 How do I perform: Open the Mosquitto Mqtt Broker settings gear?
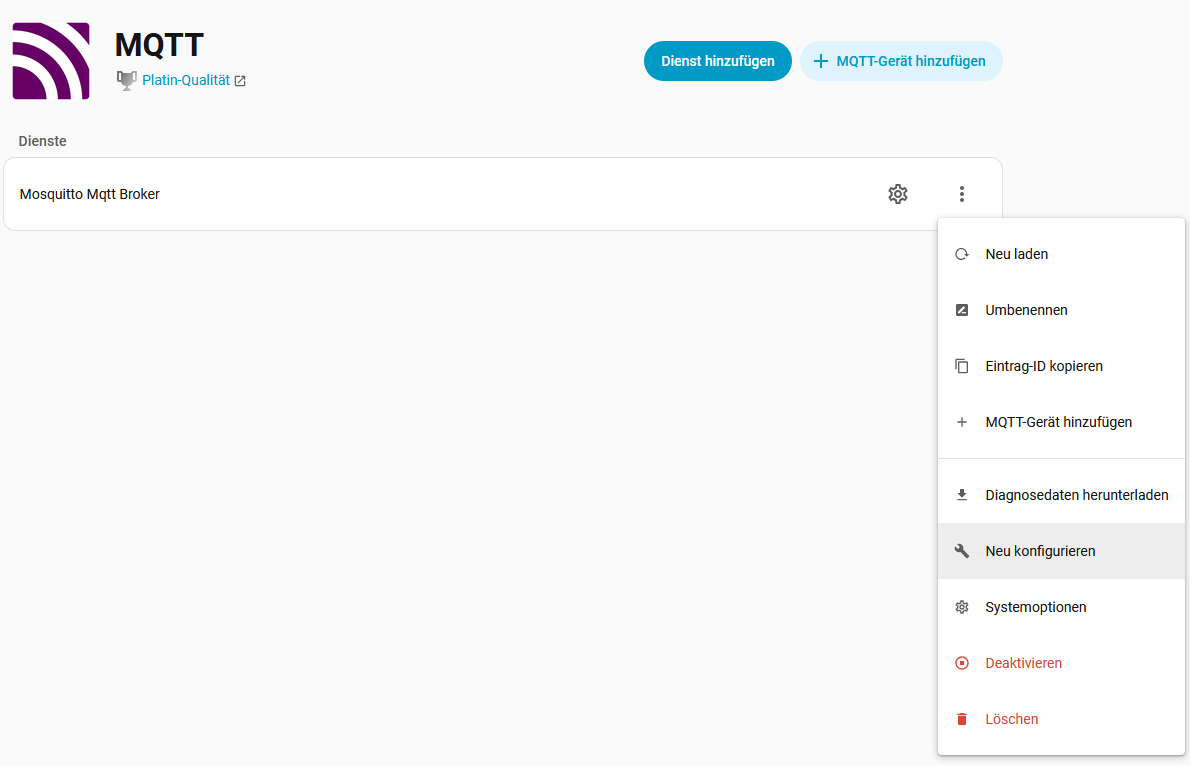[898, 194]
